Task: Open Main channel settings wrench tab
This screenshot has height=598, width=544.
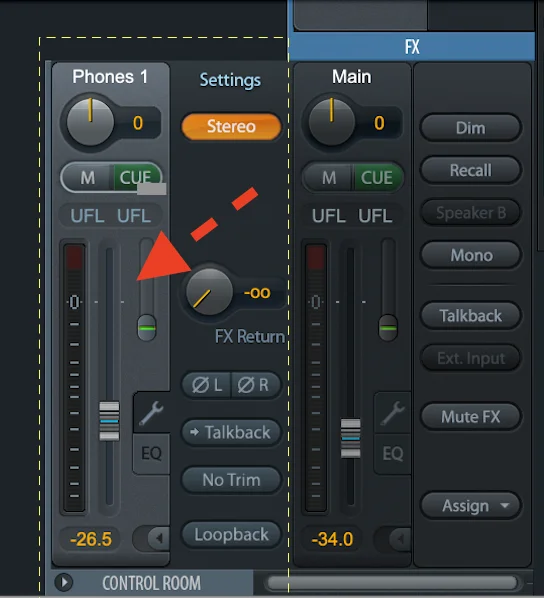Action: click(x=392, y=413)
